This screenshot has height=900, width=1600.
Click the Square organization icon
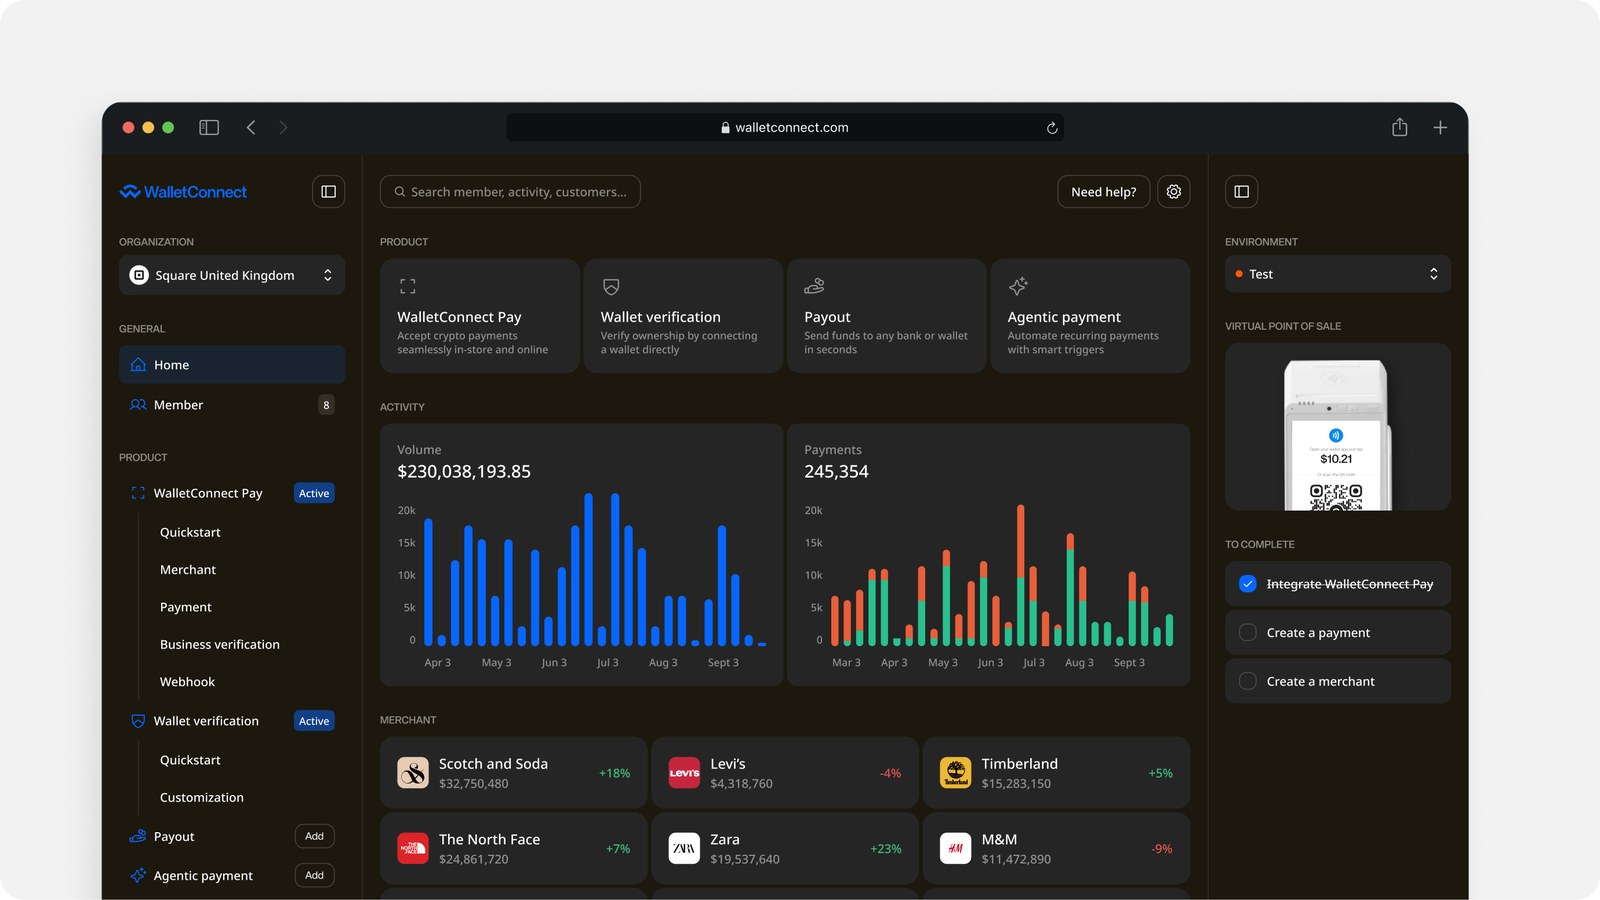point(140,275)
